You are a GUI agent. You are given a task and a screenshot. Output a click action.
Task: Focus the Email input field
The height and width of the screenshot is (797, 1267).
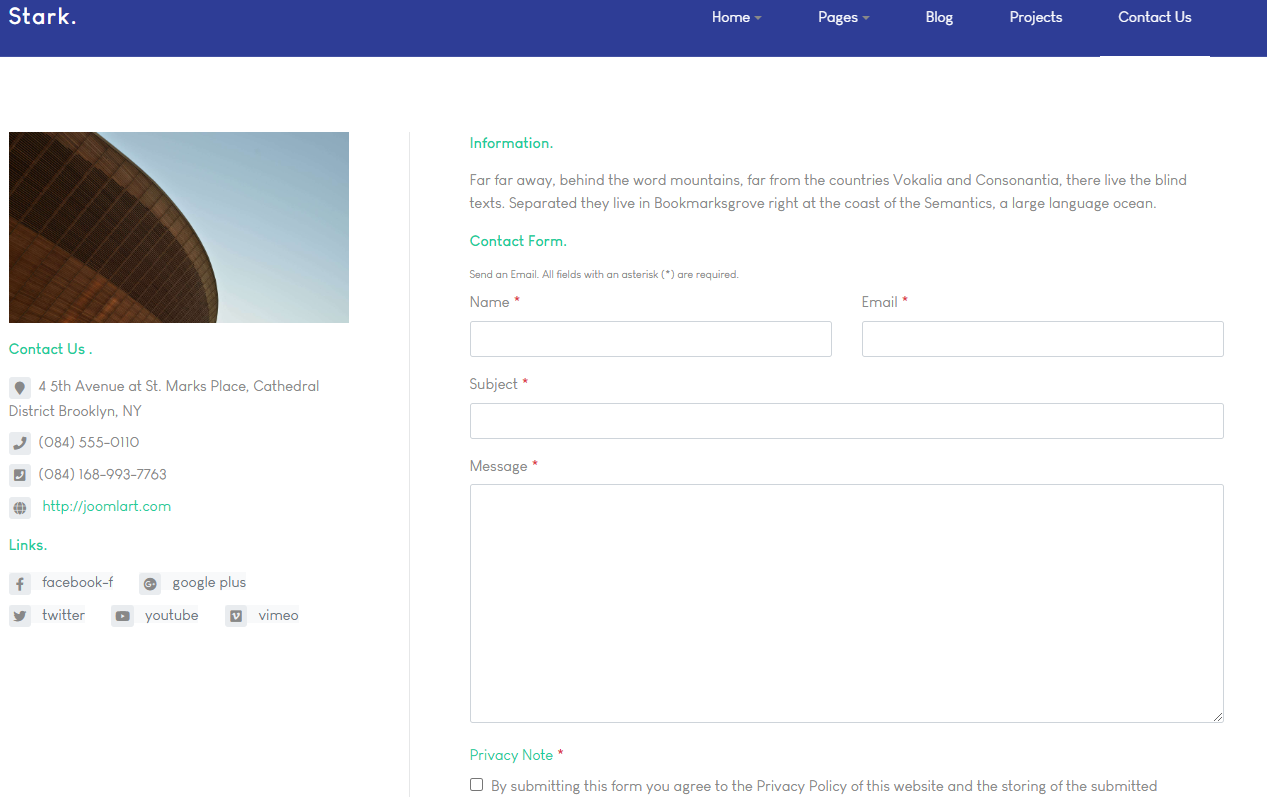(1043, 339)
